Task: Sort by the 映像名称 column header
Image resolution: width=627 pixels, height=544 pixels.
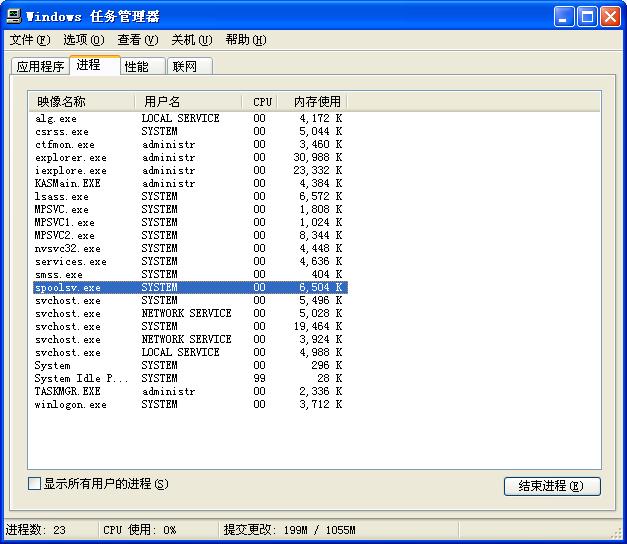Action: coord(82,102)
